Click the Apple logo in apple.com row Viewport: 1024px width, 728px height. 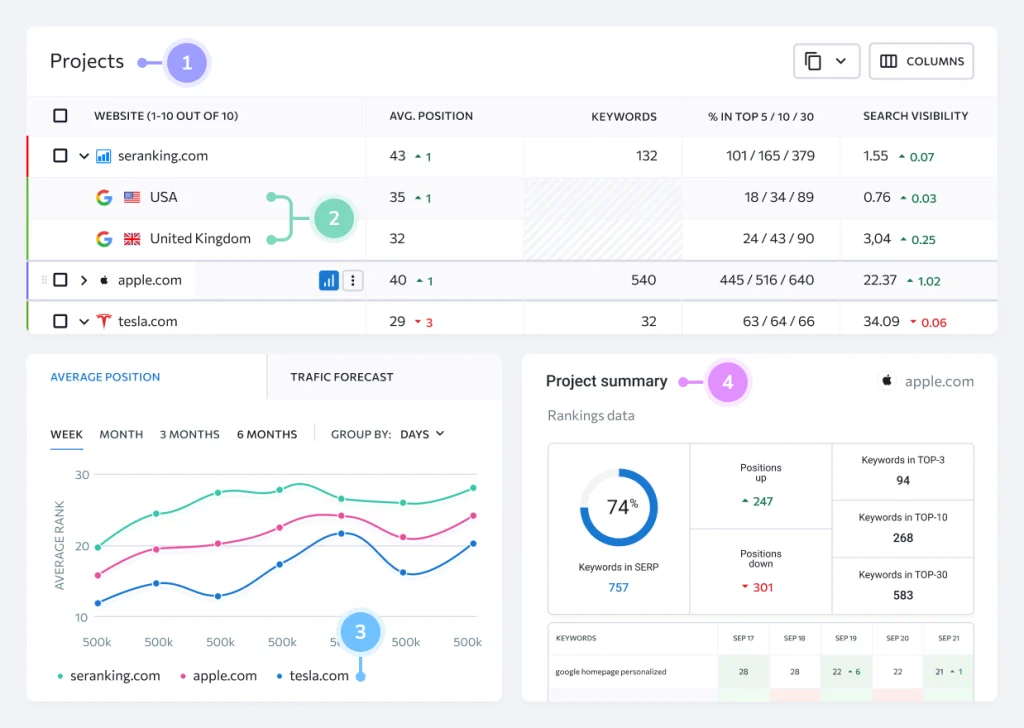point(104,279)
